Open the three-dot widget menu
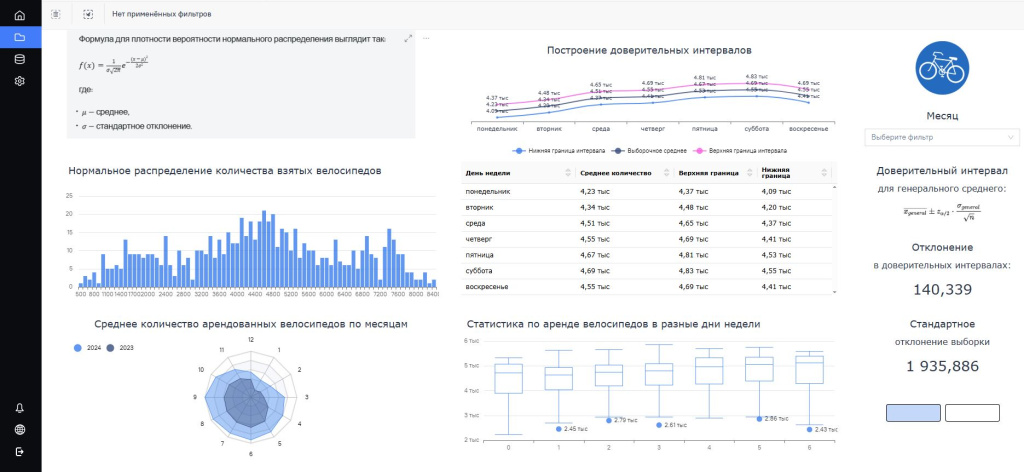 click(x=426, y=39)
